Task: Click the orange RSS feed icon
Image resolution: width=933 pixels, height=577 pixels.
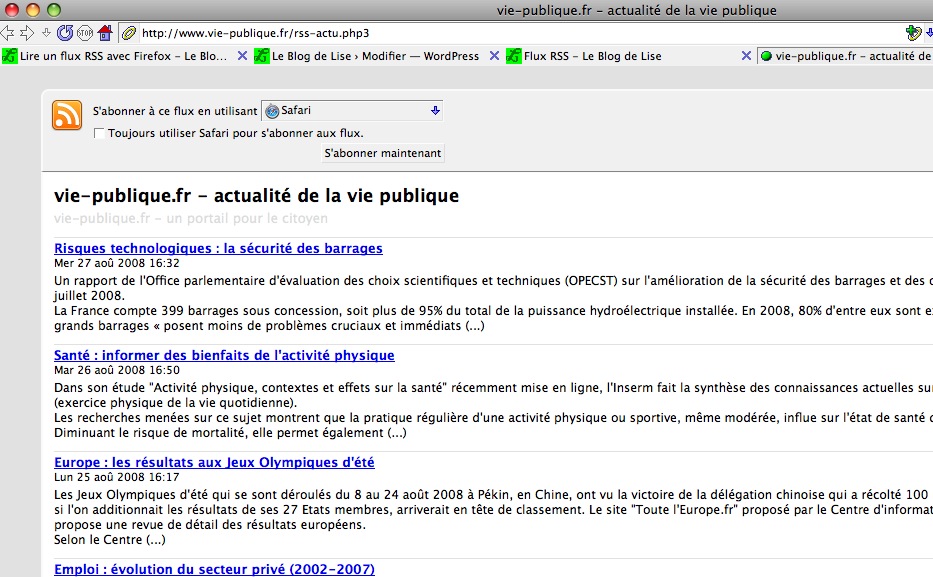Action: tap(67, 116)
